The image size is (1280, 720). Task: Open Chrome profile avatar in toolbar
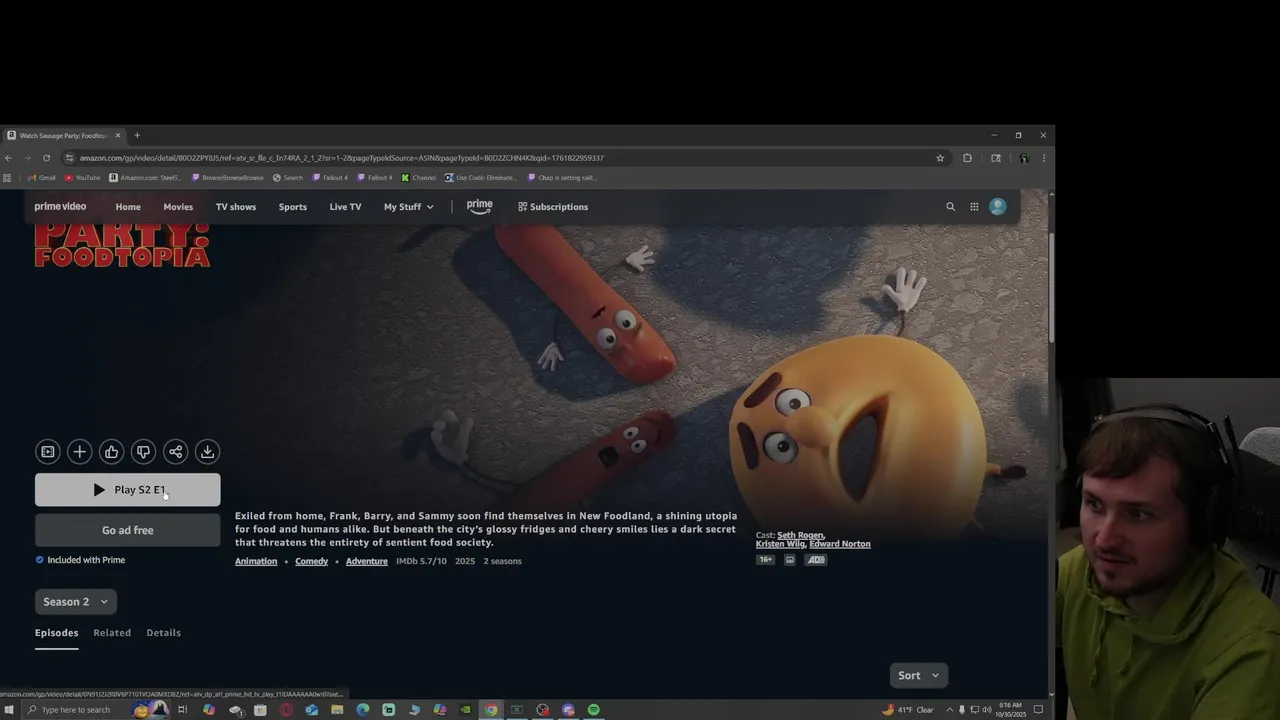coord(1024,158)
